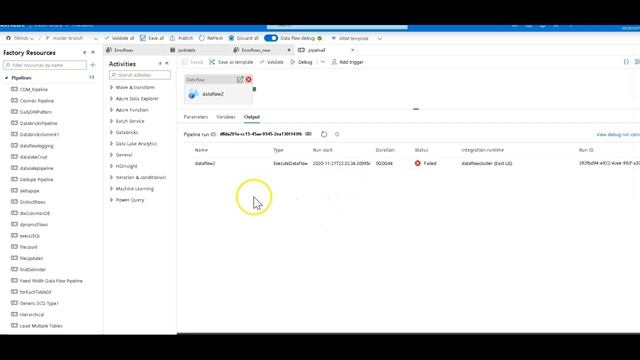
Task: Open the Fixed Width Data Flow Pipeline
Action: point(51,281)
